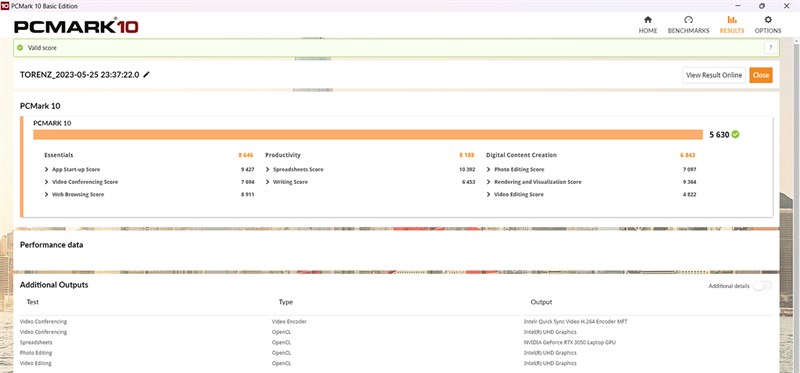The image size is (800, 373).
Task: Click the PCMark 10 logo
Action: point(76,27)
